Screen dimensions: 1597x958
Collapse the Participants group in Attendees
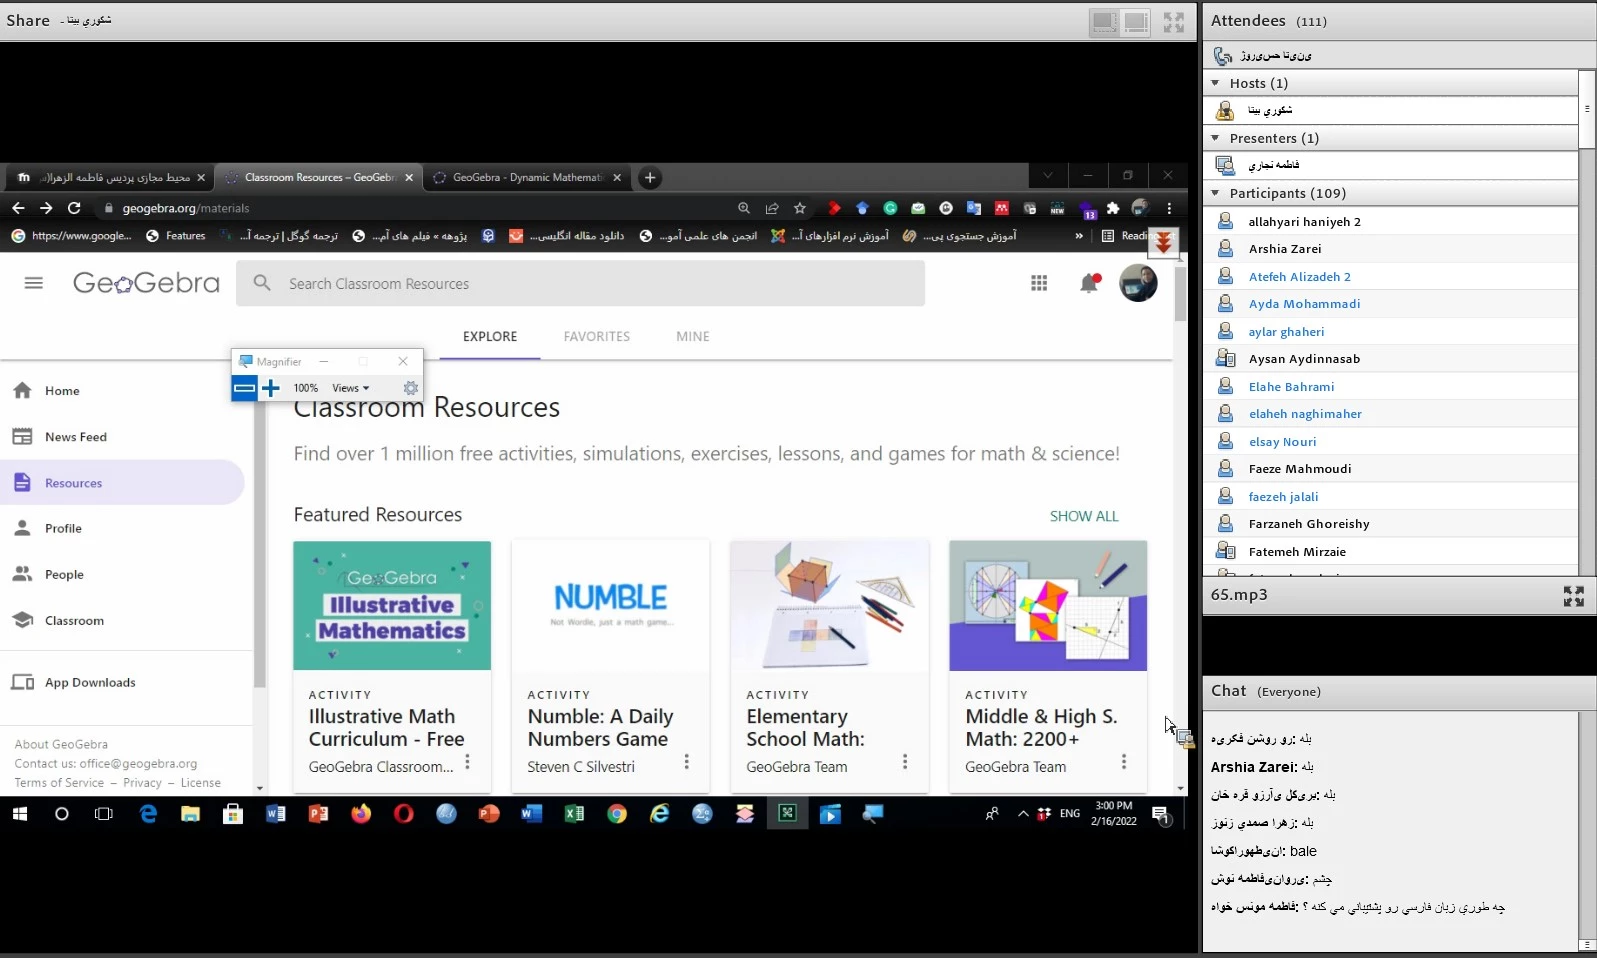click(x=1216, y=193)
